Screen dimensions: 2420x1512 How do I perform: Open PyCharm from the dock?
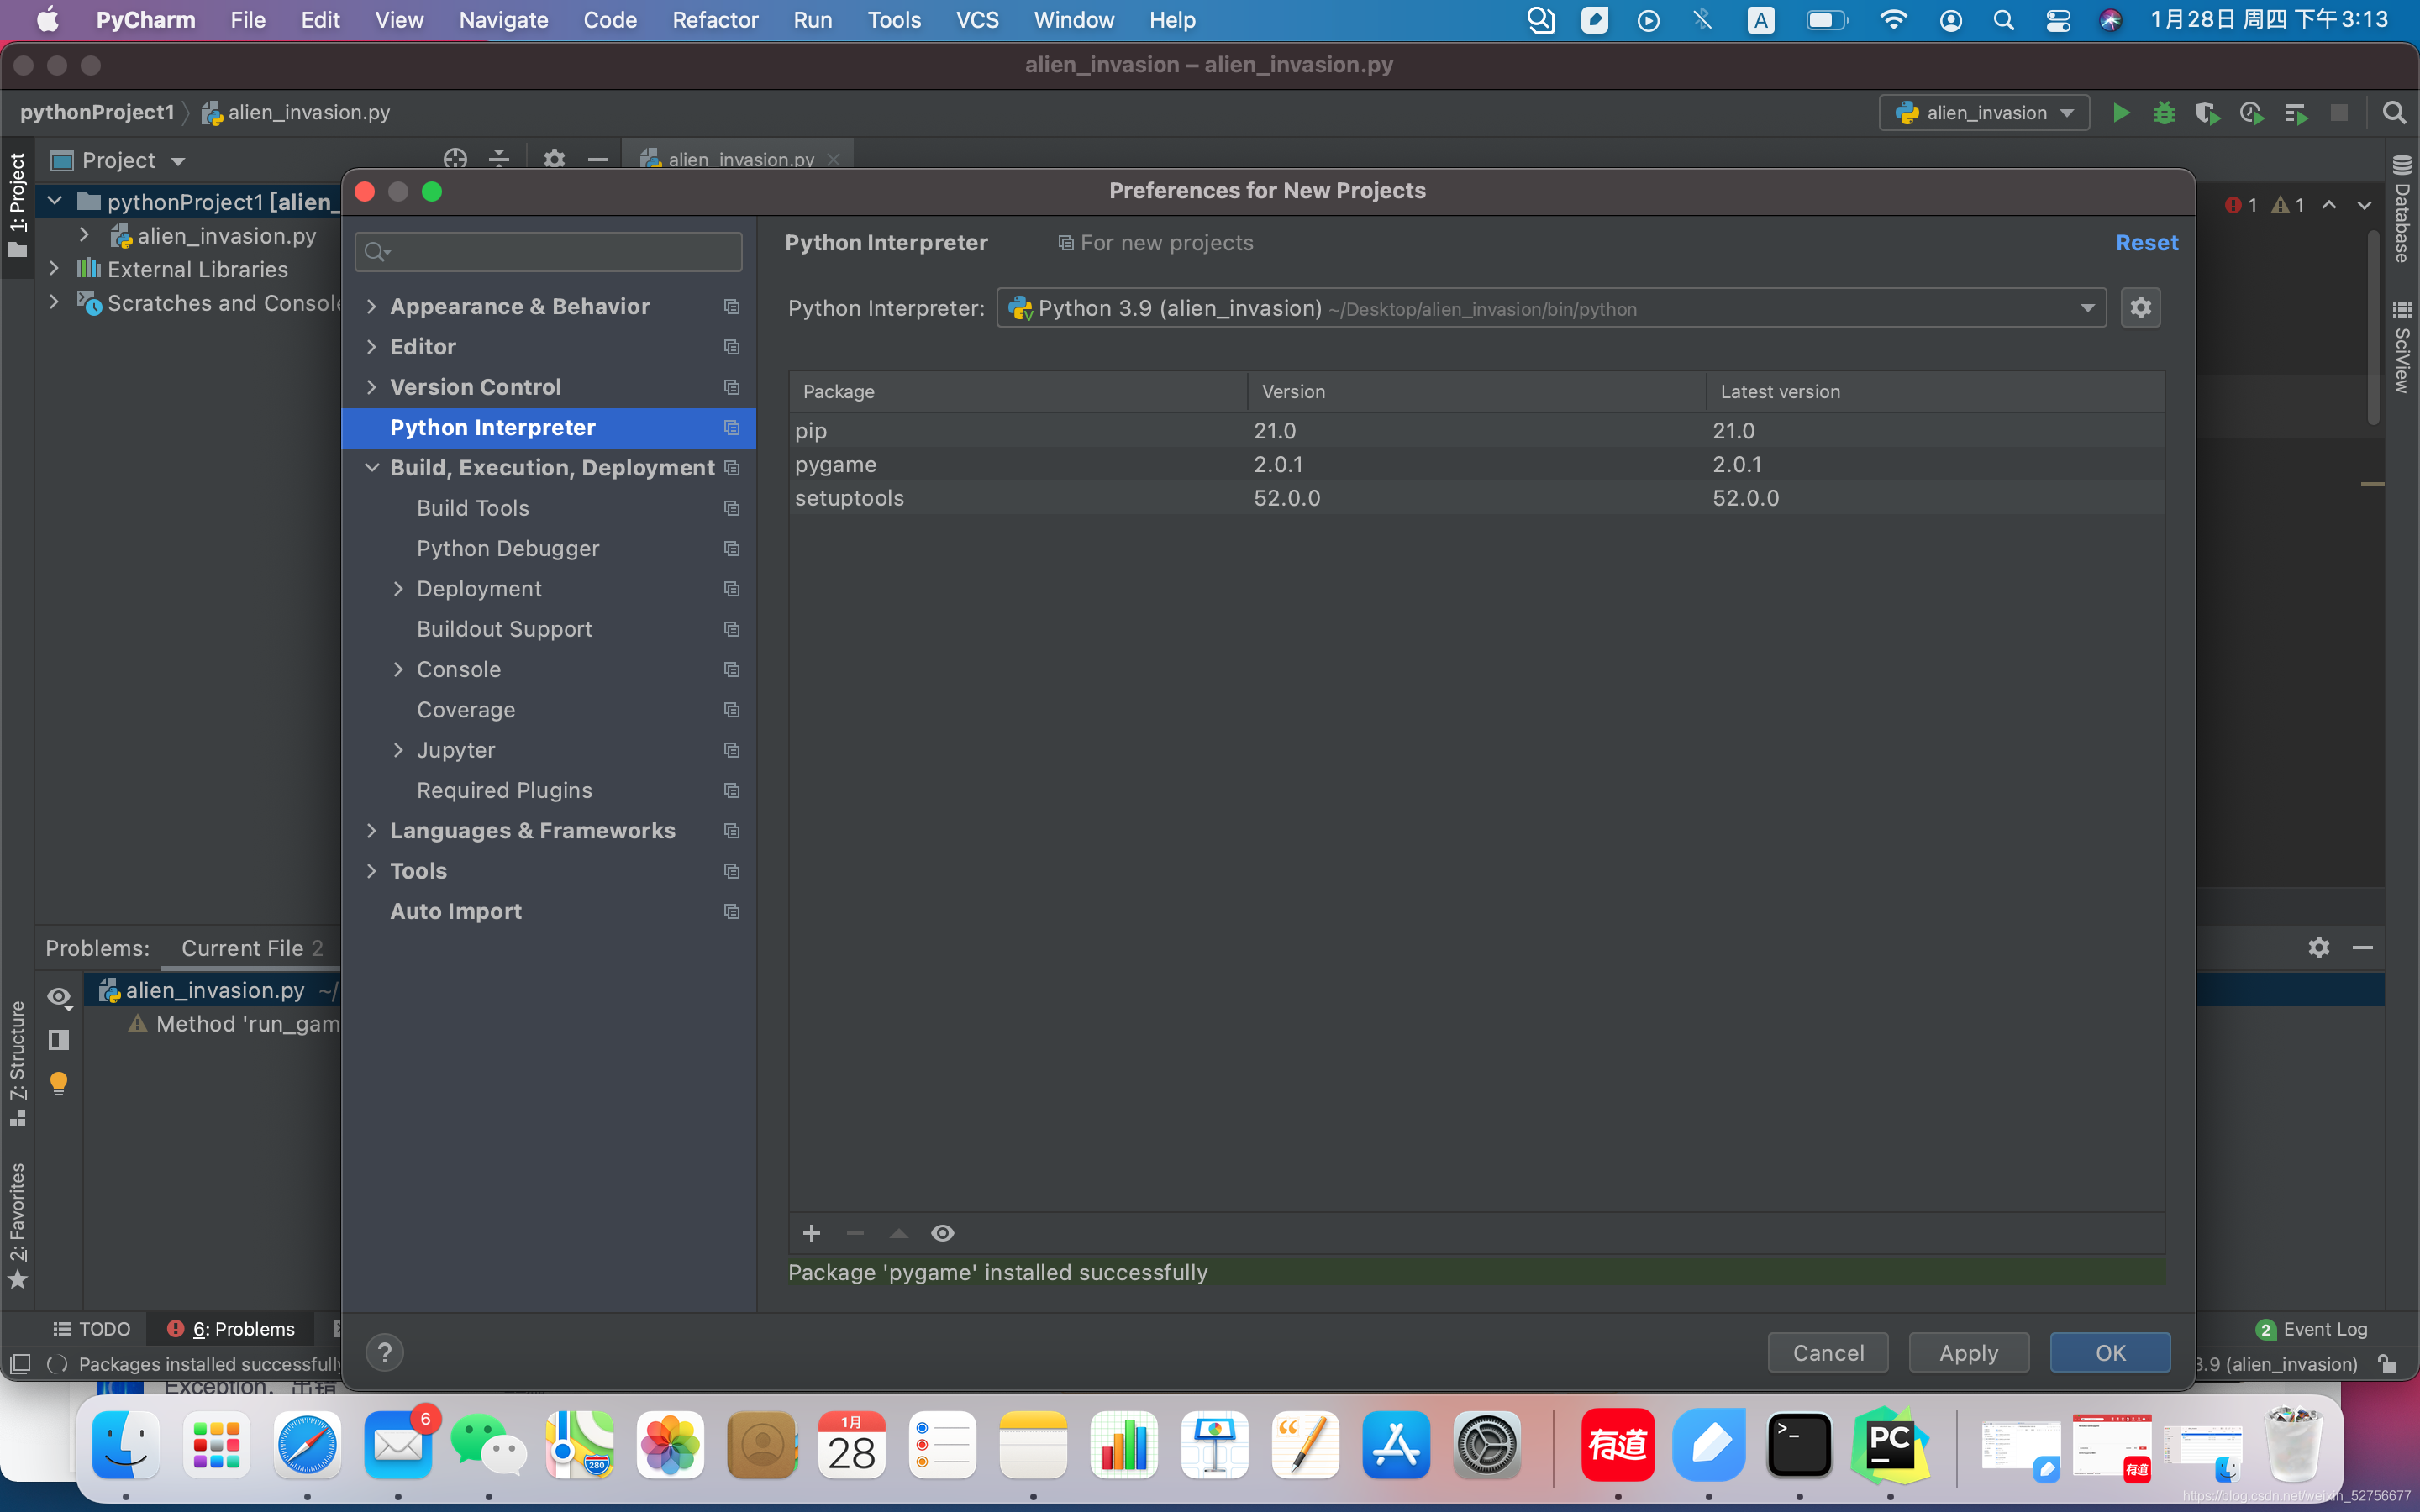(1889, 1444)
